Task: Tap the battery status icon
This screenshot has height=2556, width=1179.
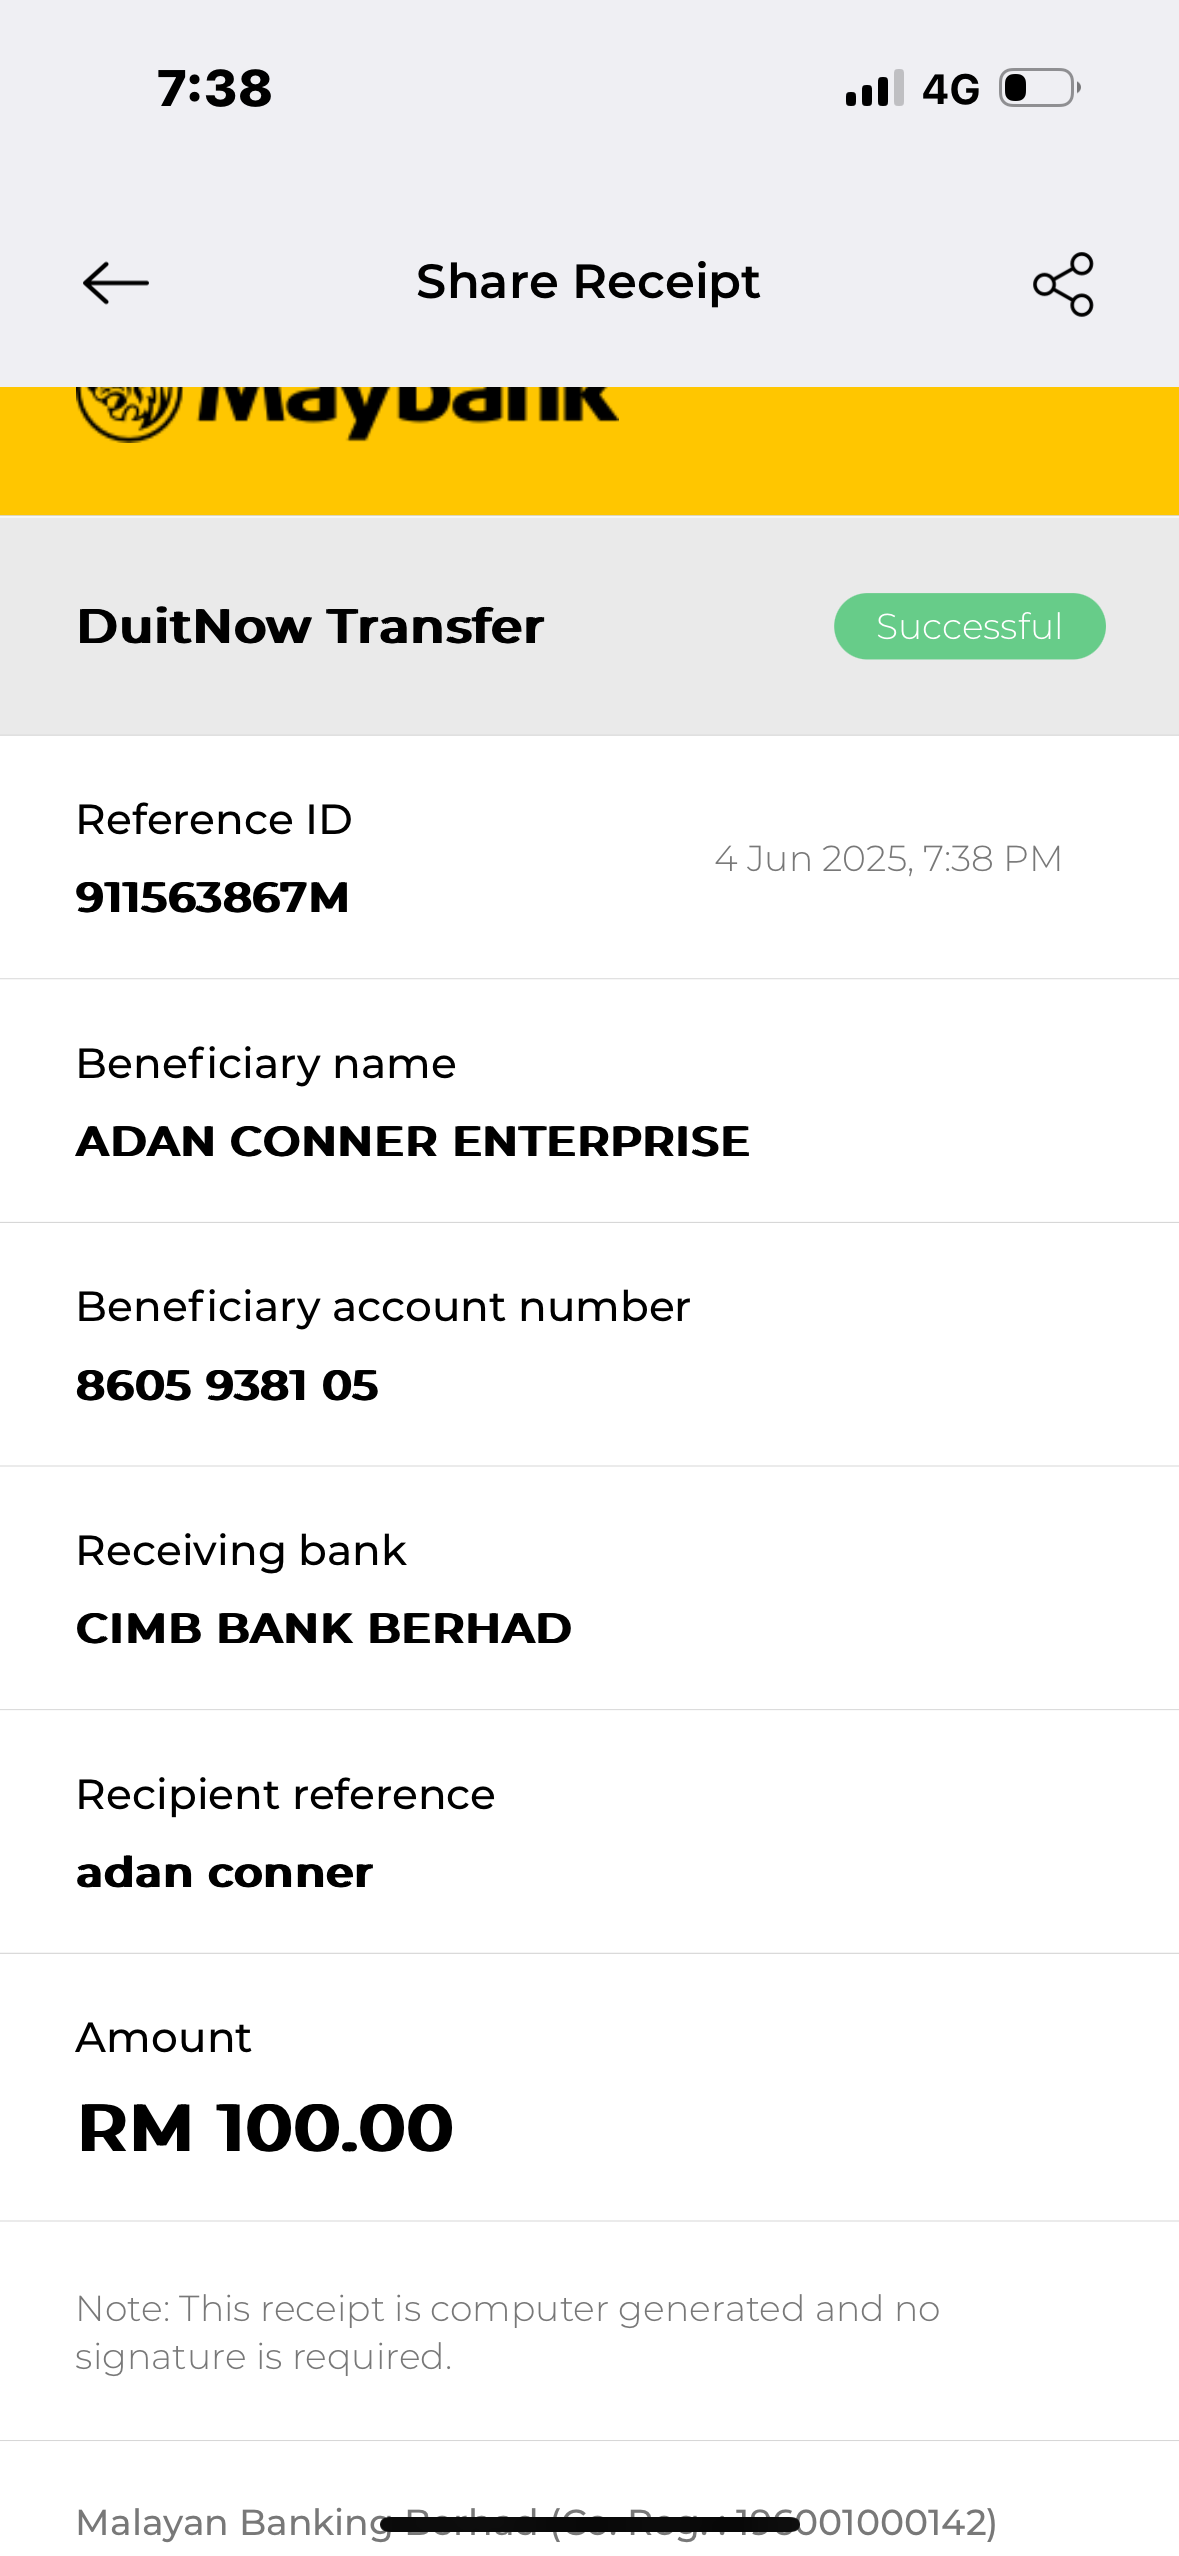Action: (x=1040, y=88)
